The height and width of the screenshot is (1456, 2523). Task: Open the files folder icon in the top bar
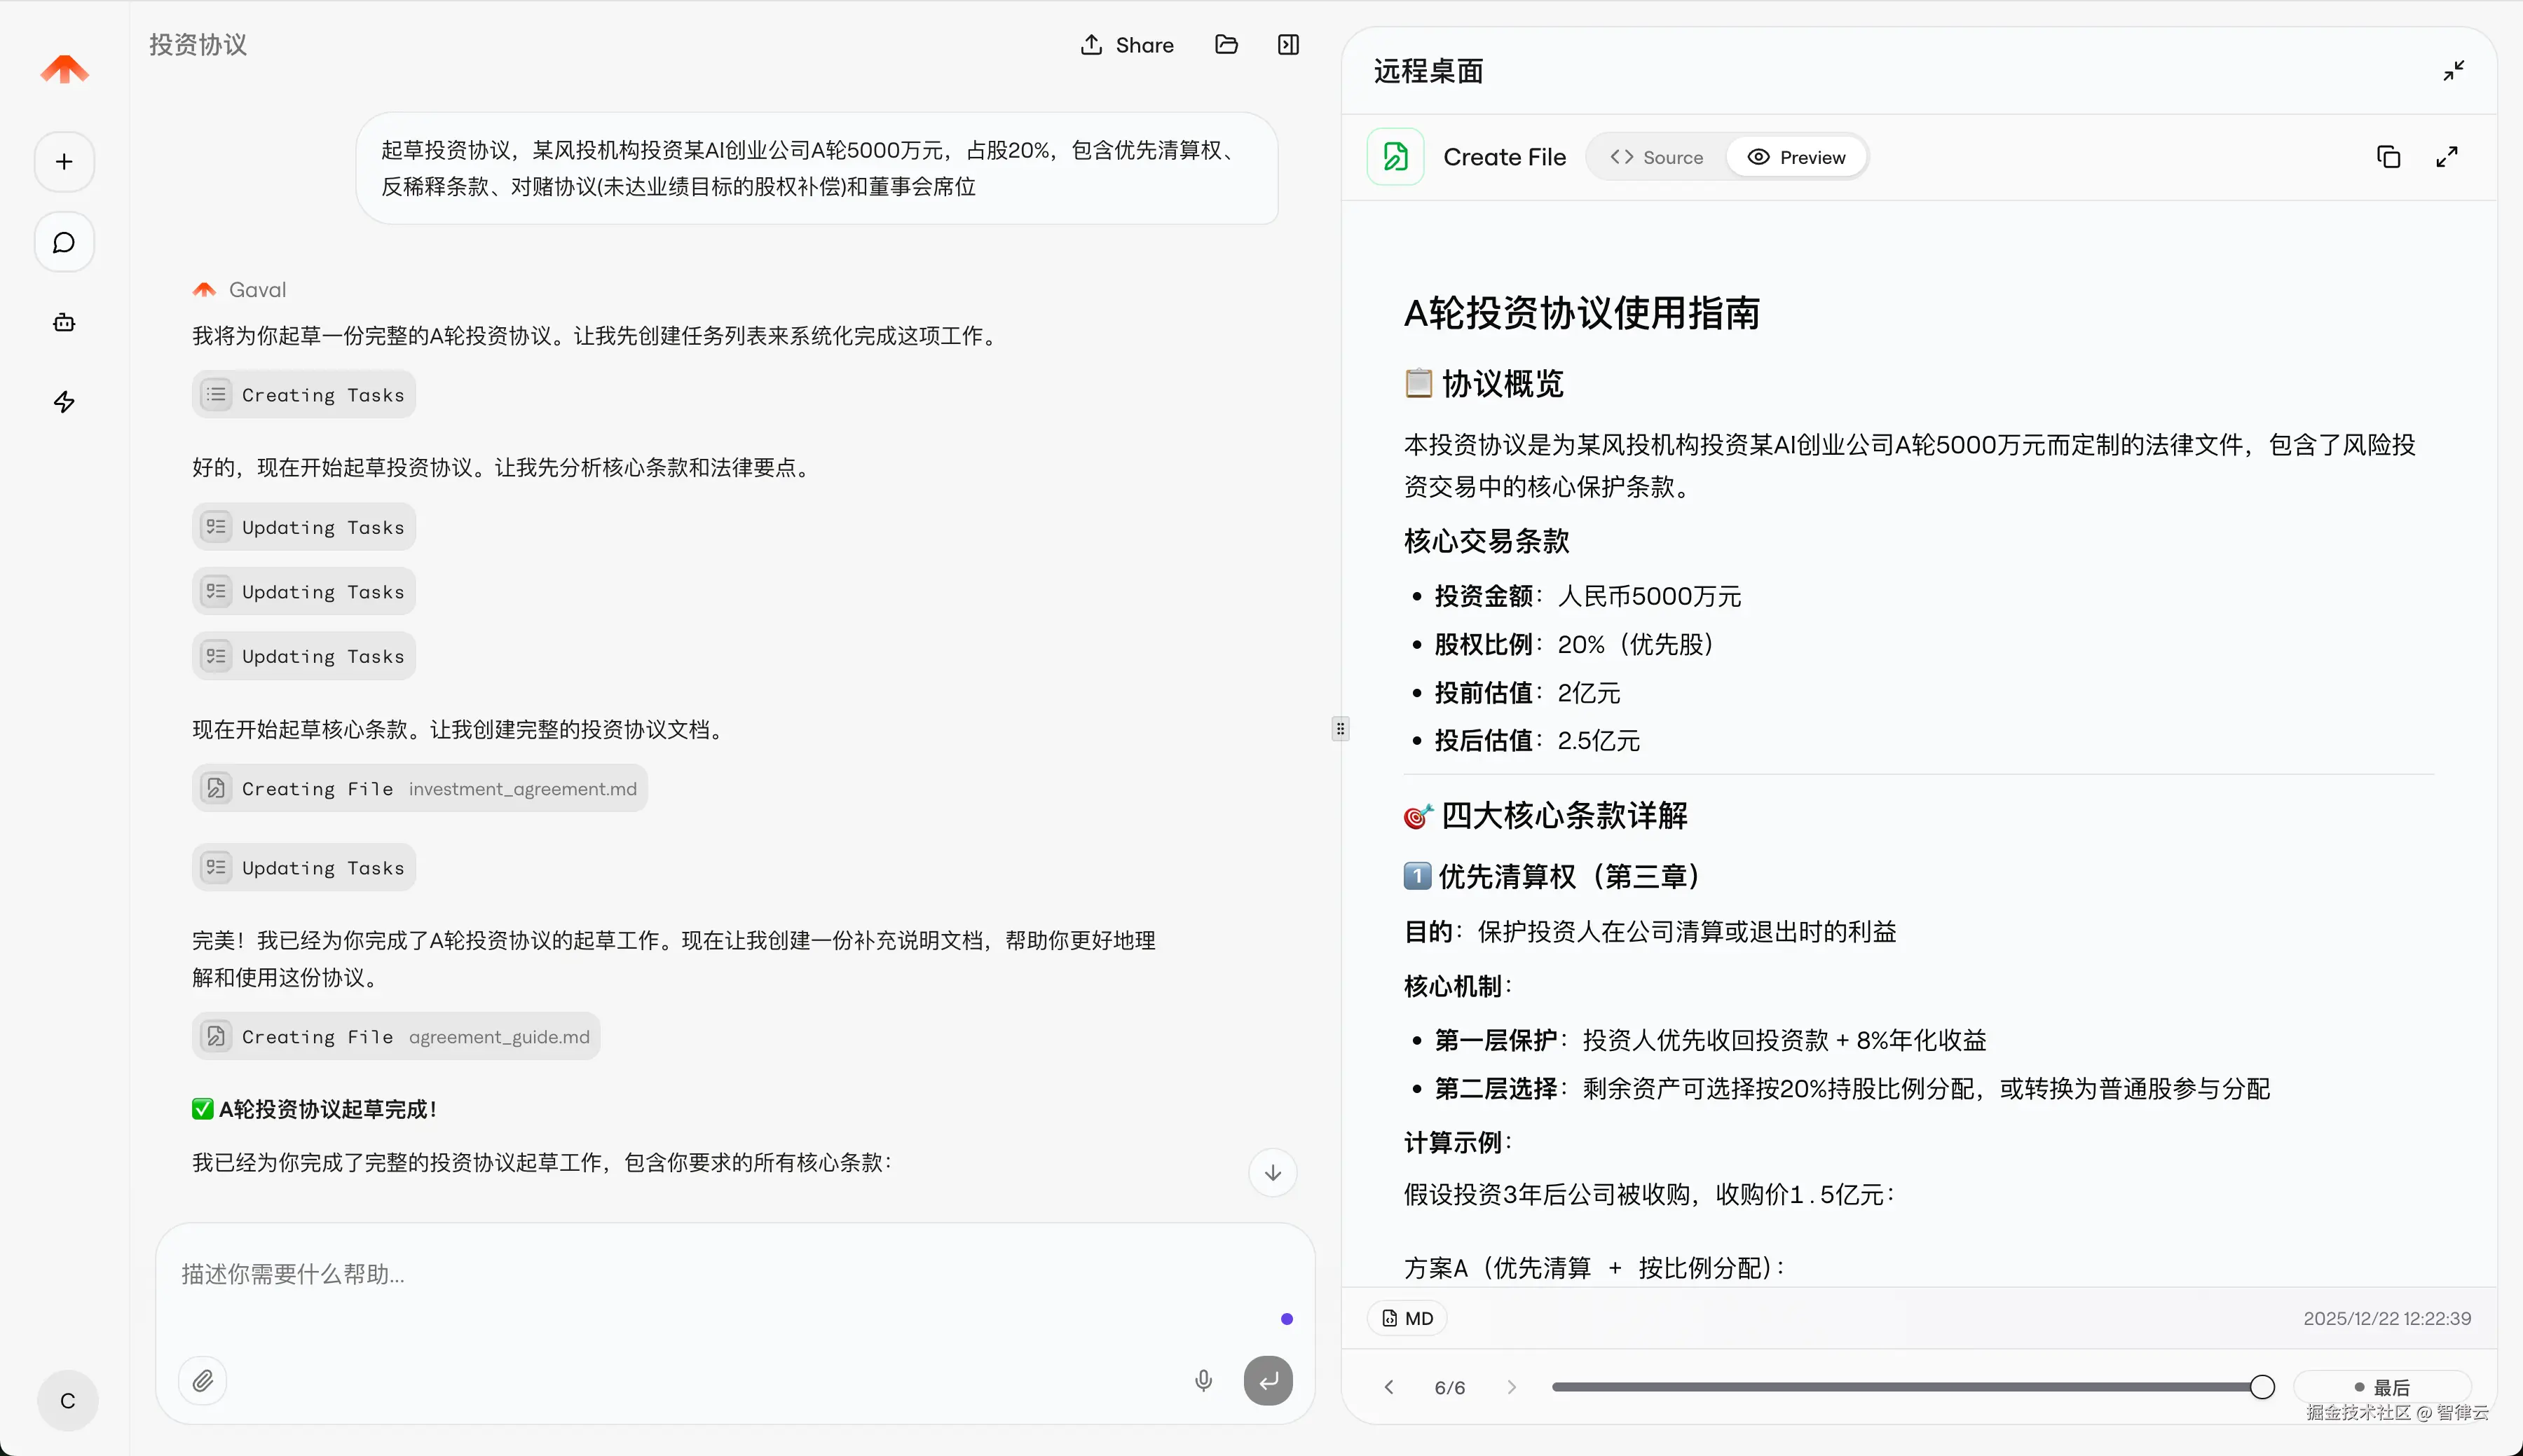click(x=1225, y=45)
